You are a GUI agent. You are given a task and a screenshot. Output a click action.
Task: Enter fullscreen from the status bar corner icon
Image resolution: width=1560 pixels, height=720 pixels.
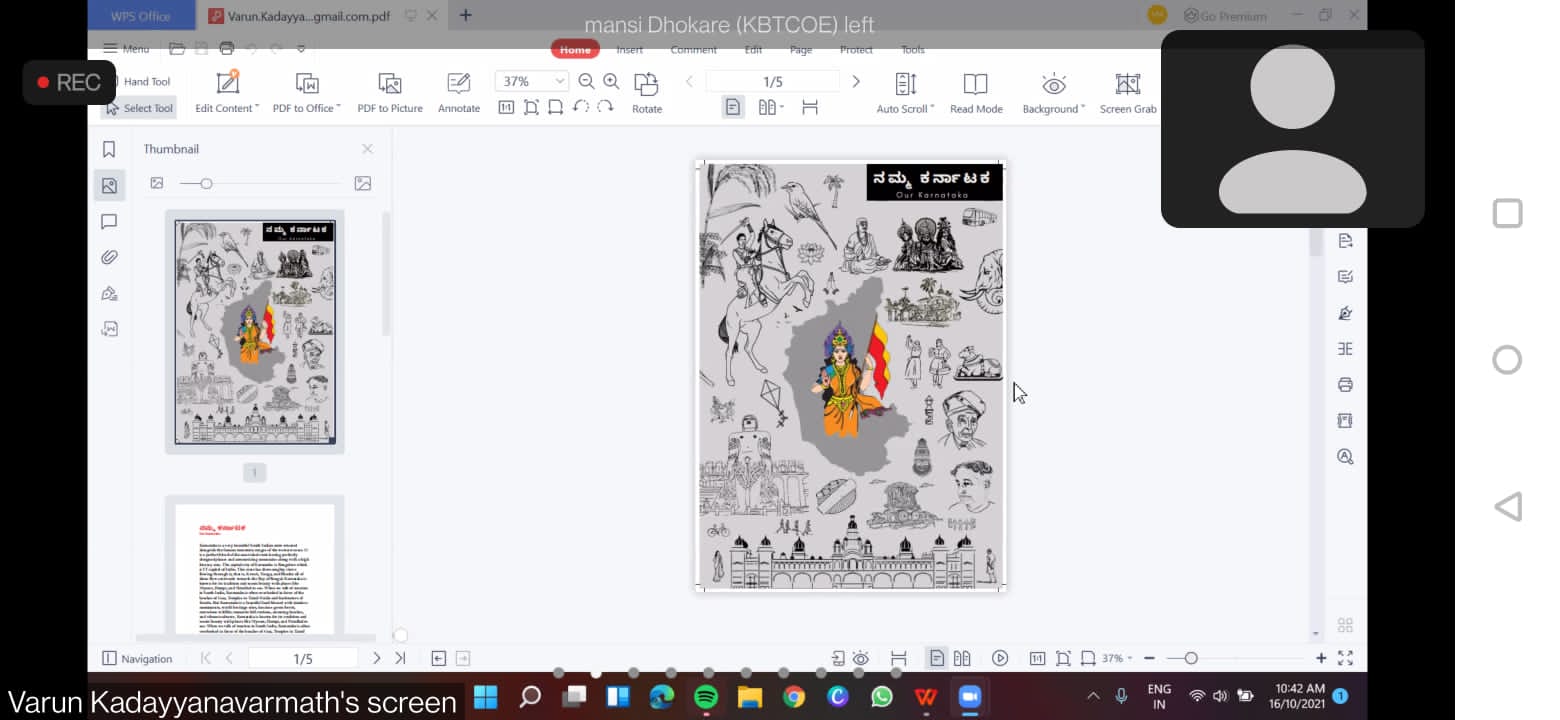click(x=1345, y=658)
